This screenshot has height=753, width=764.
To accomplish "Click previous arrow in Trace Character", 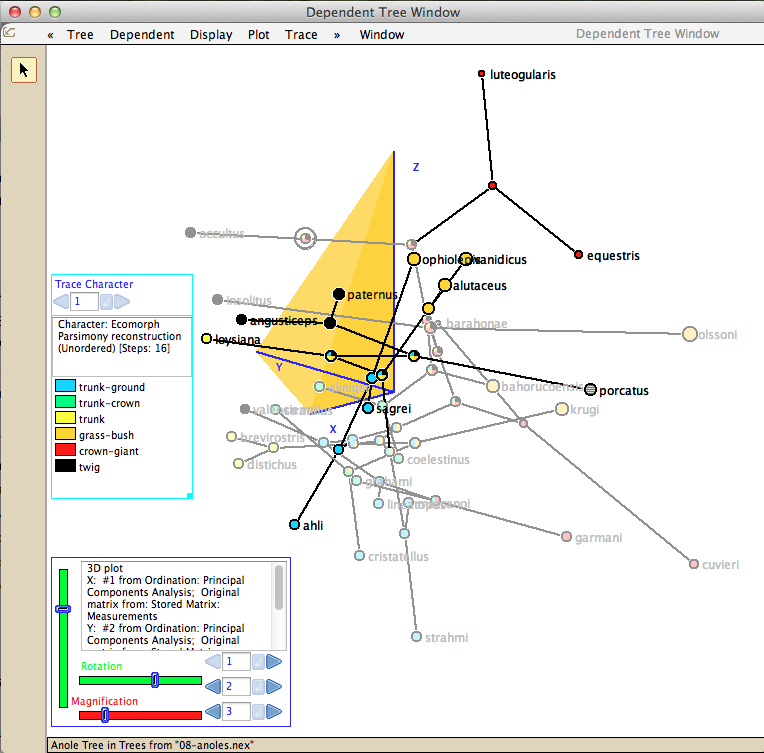I will (61, 301).
